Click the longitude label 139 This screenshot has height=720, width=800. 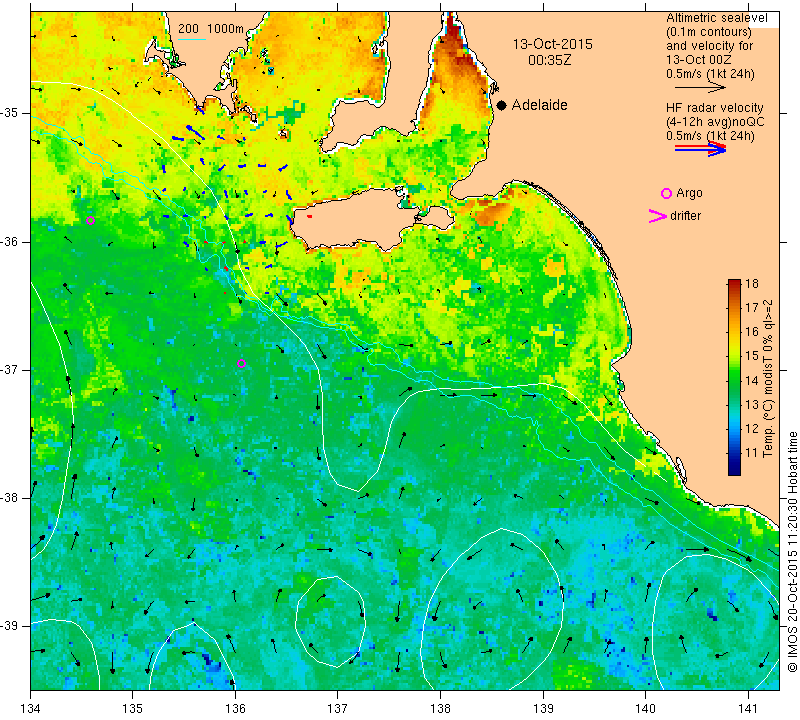pos(543,708)
